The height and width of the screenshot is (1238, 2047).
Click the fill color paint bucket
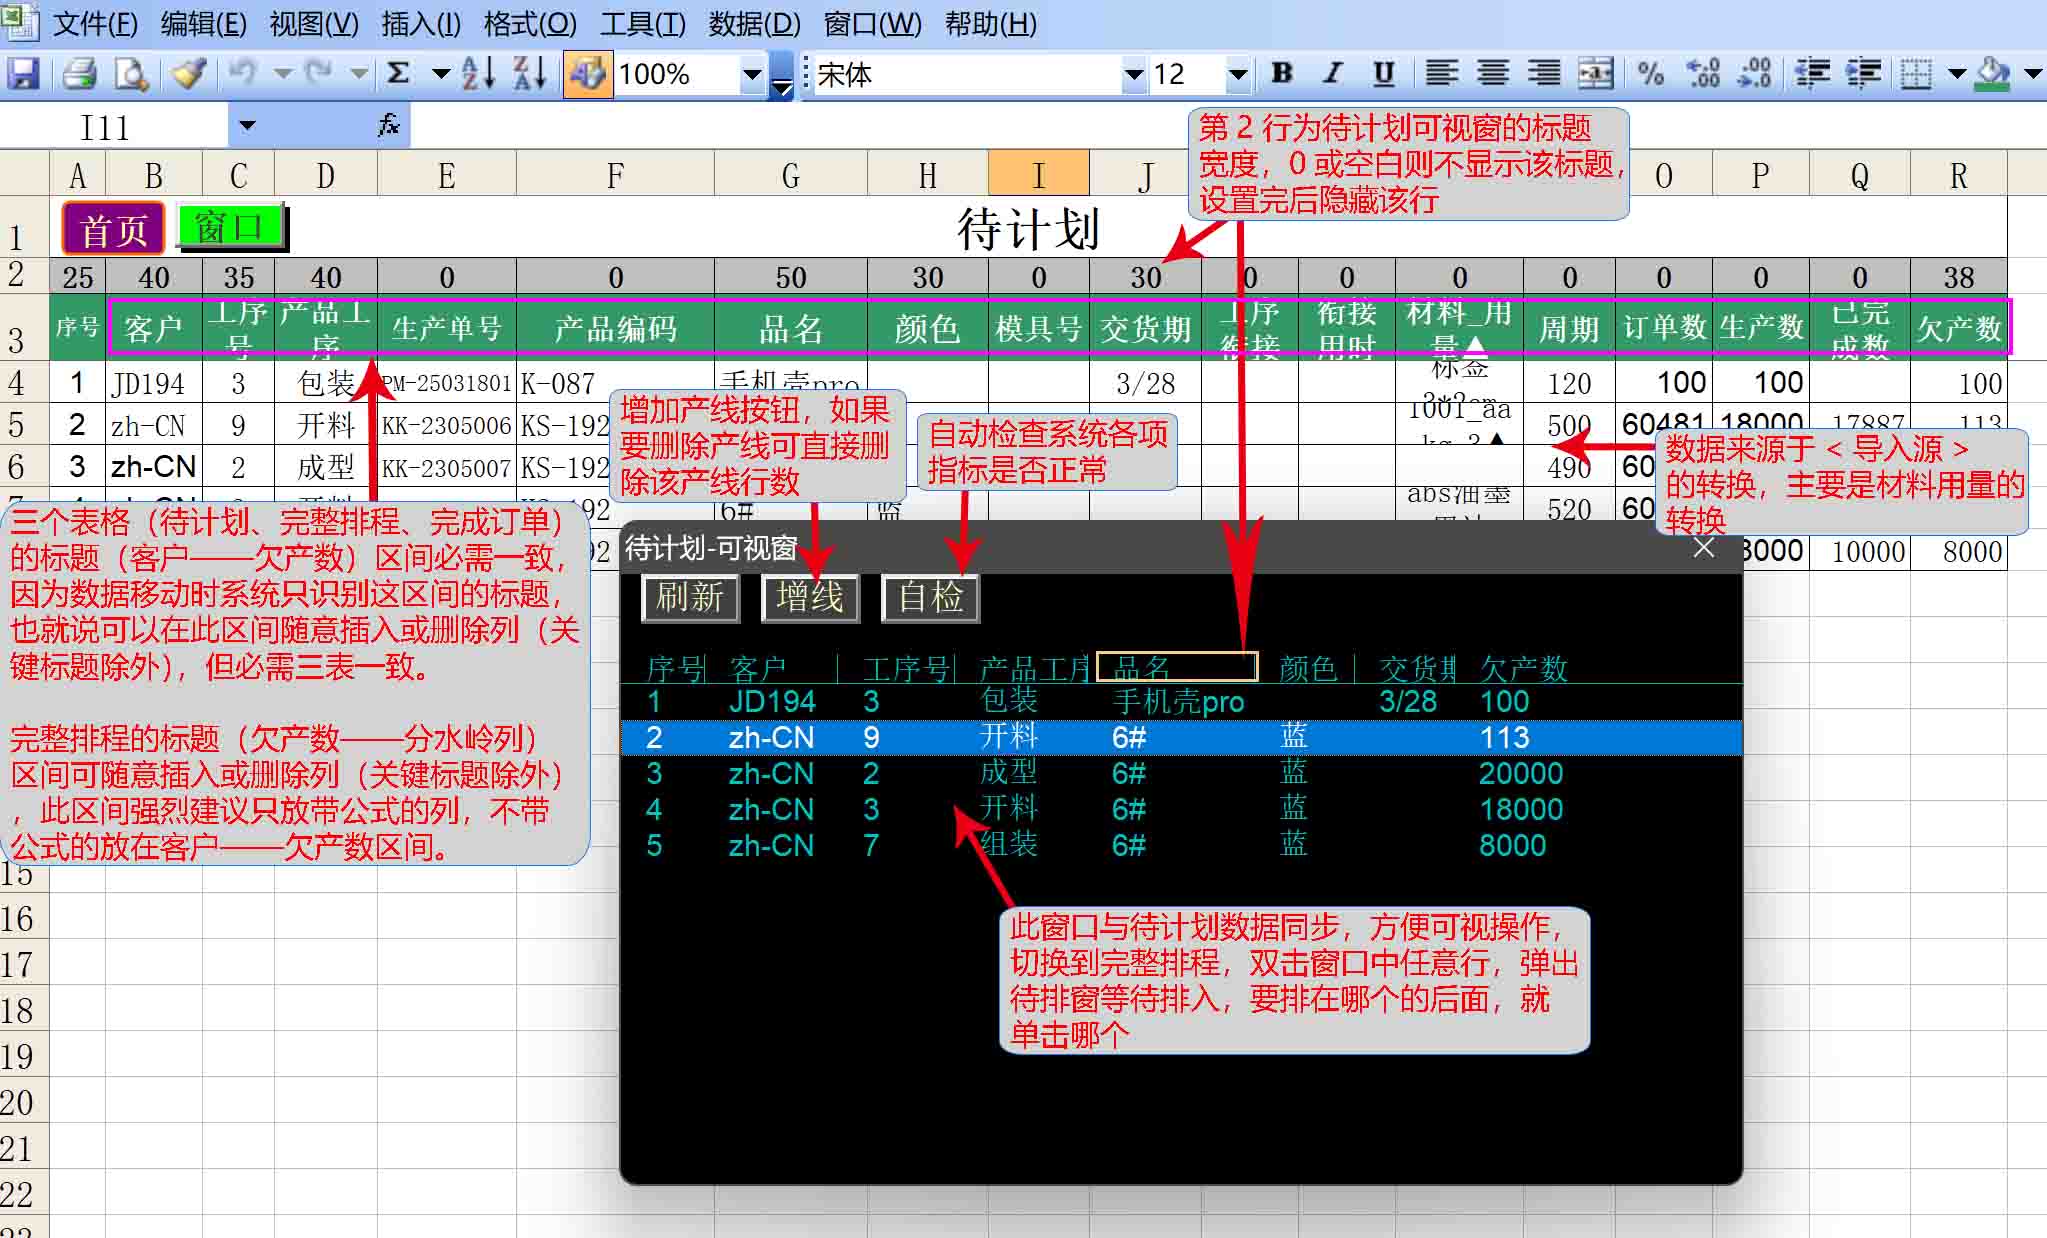coord(1992,73)
